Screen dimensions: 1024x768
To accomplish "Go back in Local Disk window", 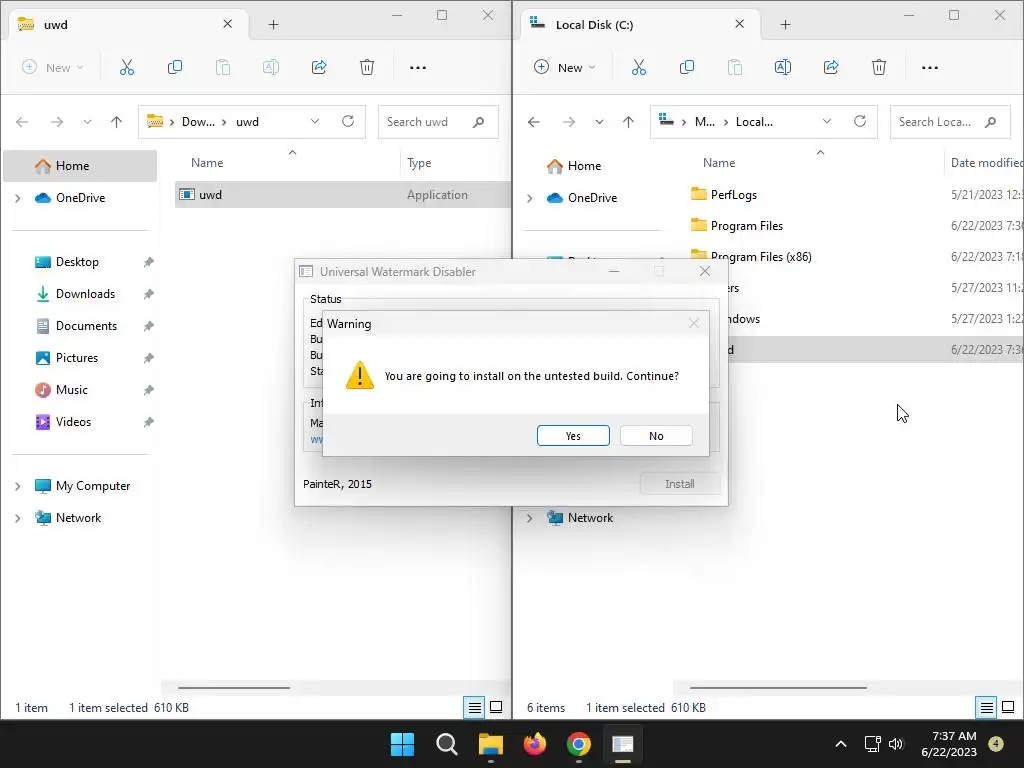I will pos(534,121).
